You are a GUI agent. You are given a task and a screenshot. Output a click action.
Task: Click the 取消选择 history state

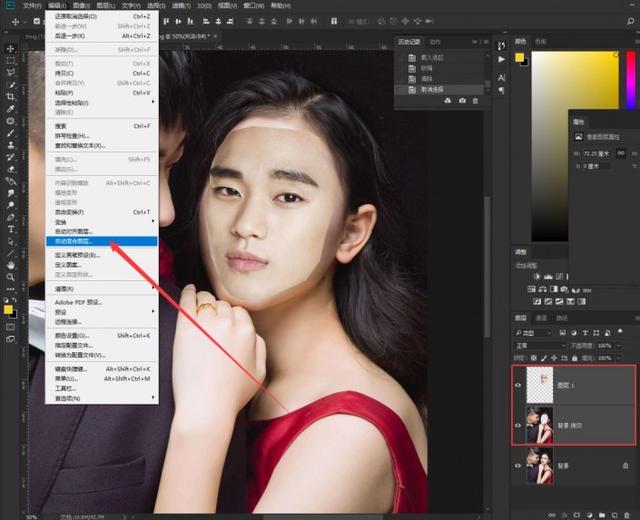point(430,88)
